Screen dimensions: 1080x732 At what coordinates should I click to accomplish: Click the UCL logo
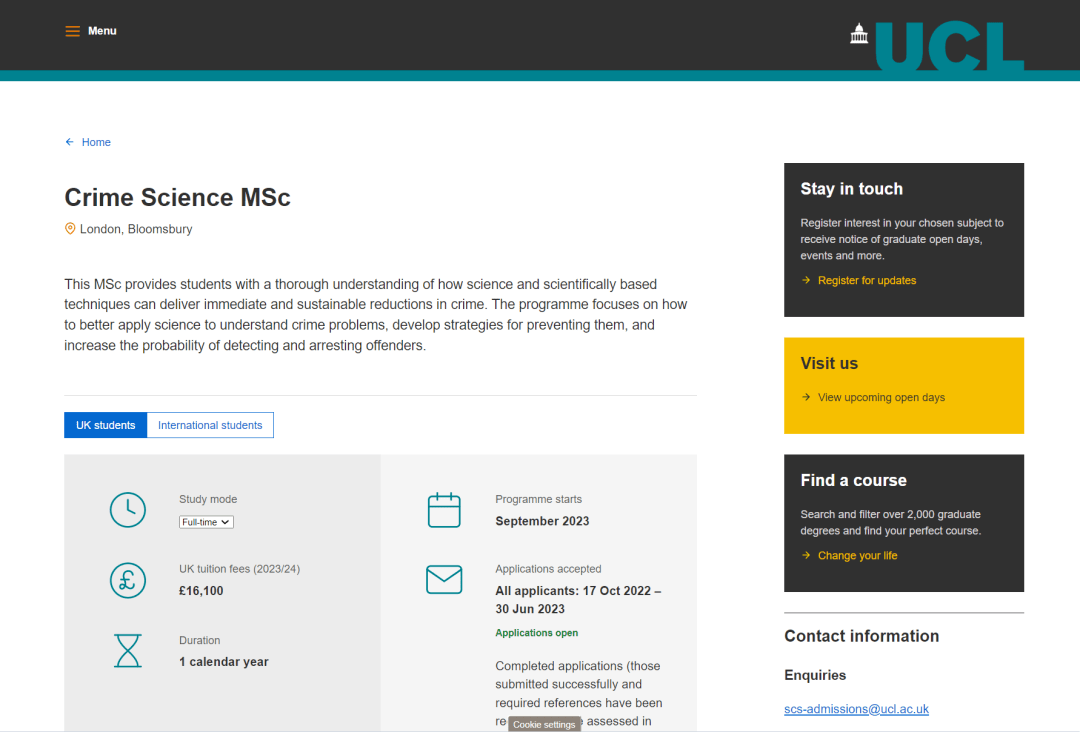click(936, 44)
